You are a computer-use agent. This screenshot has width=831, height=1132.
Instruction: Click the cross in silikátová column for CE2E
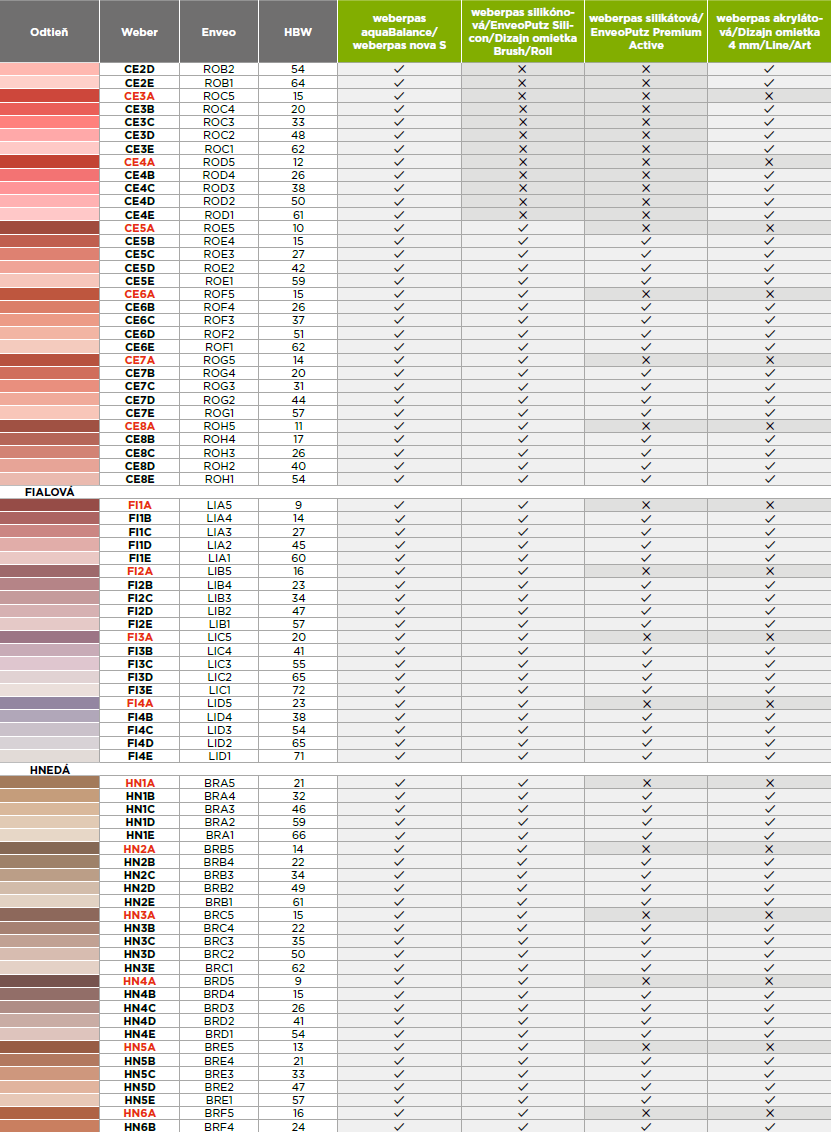[645, 83]
